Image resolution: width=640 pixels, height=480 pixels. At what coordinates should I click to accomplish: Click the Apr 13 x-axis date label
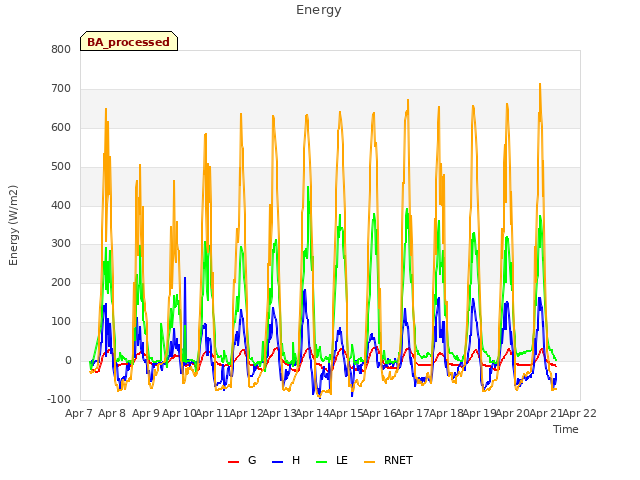(279, 413)
